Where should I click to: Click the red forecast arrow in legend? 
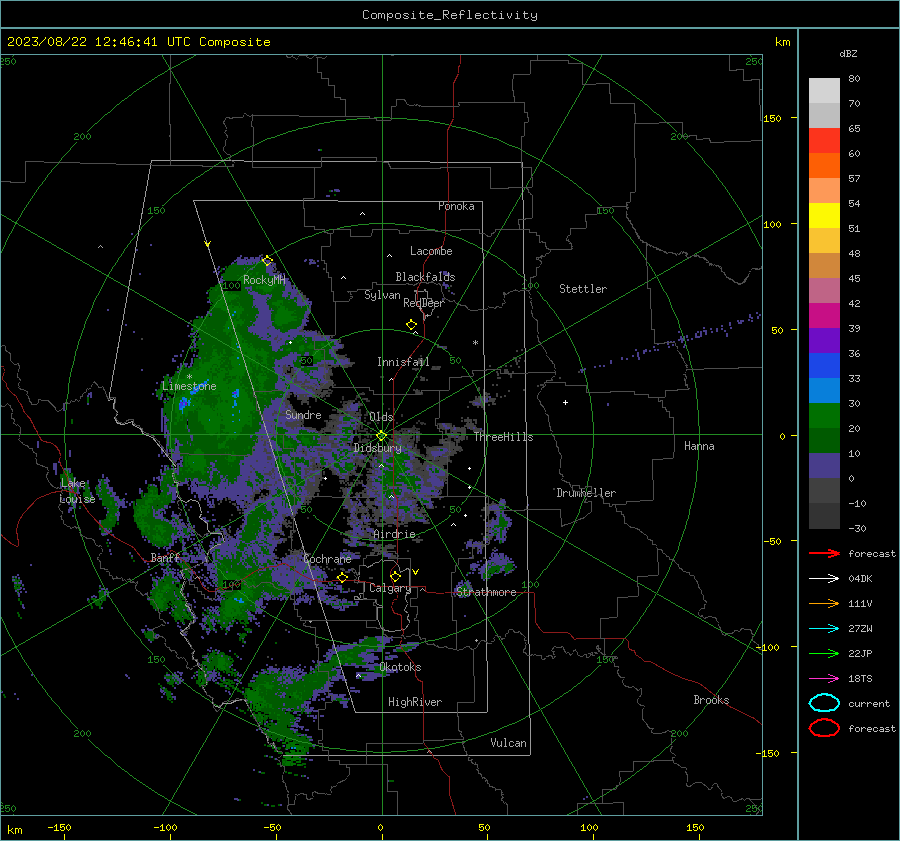click(824, 553)
